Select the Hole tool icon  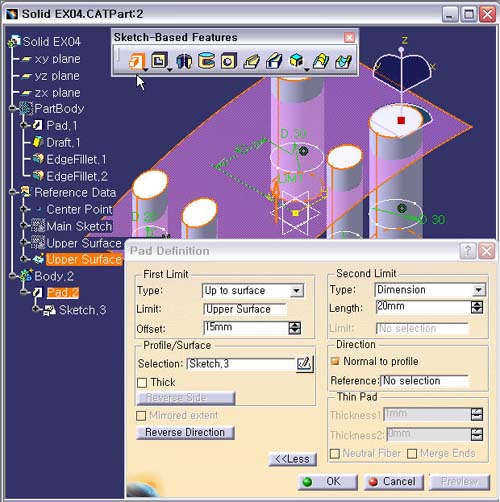click(x=229, y=61)
